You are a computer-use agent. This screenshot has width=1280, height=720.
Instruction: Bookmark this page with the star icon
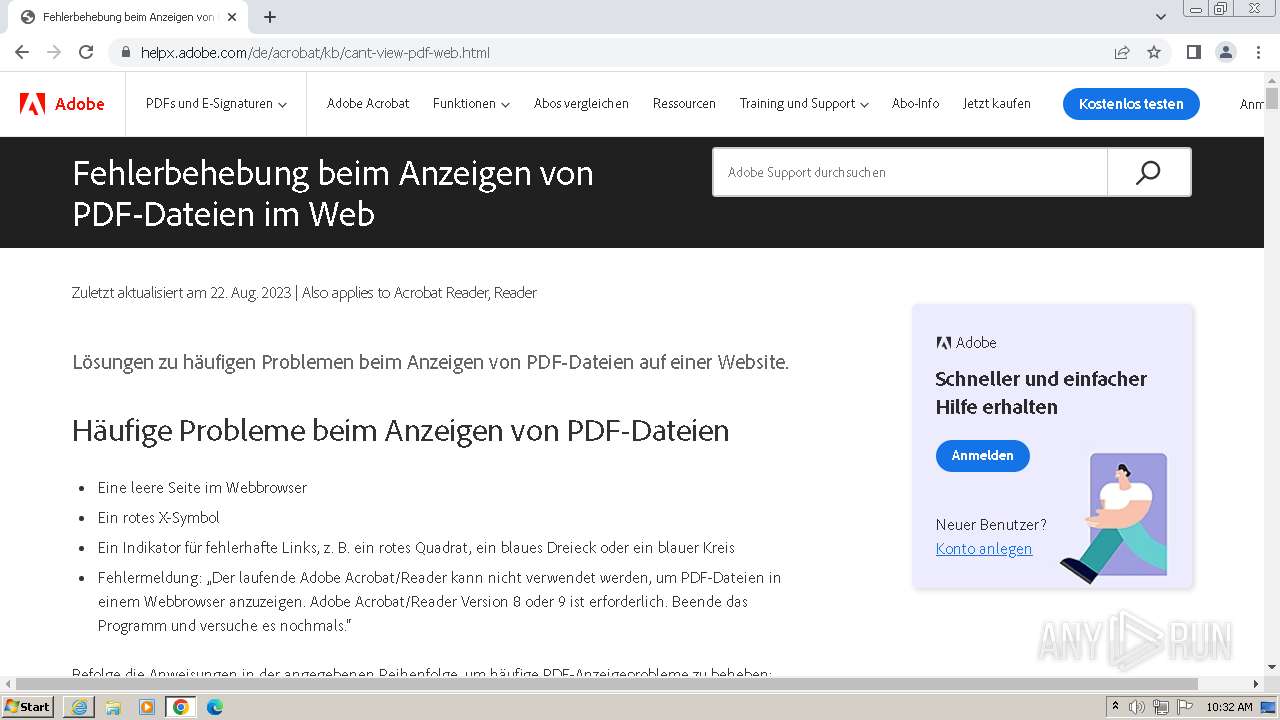click(1154, 52)
